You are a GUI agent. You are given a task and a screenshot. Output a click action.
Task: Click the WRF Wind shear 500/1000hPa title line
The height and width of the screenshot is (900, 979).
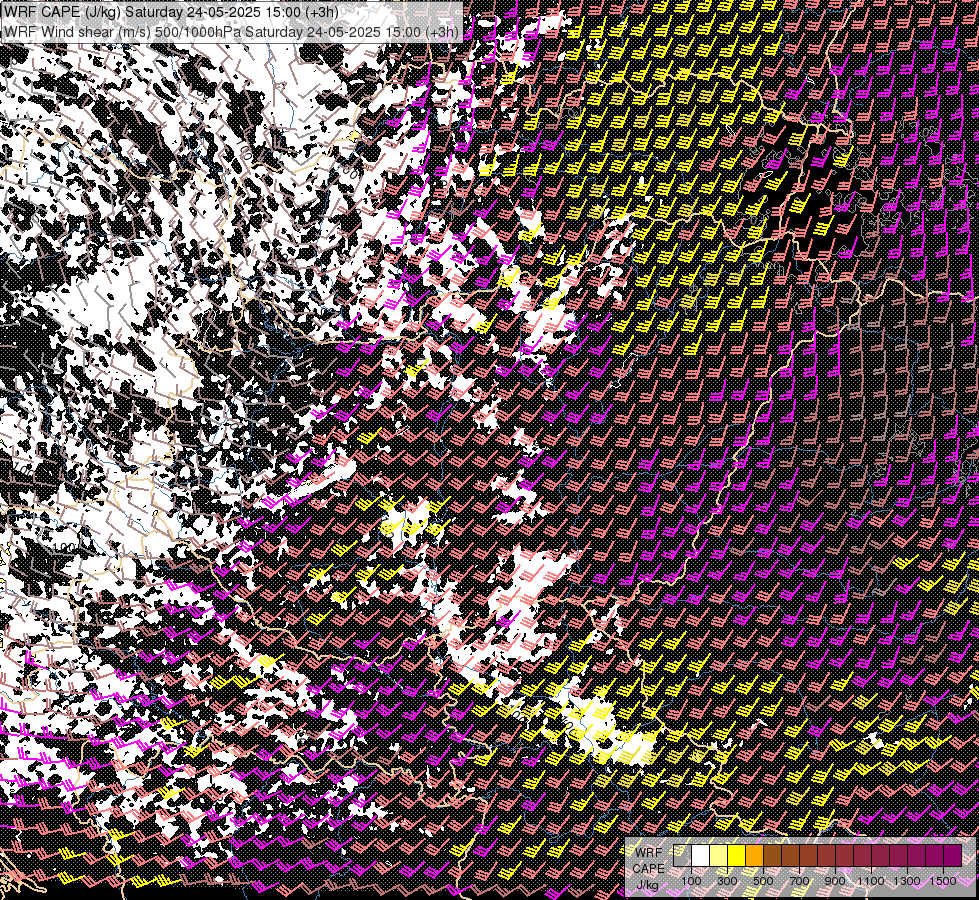click(x=231, y=32)
